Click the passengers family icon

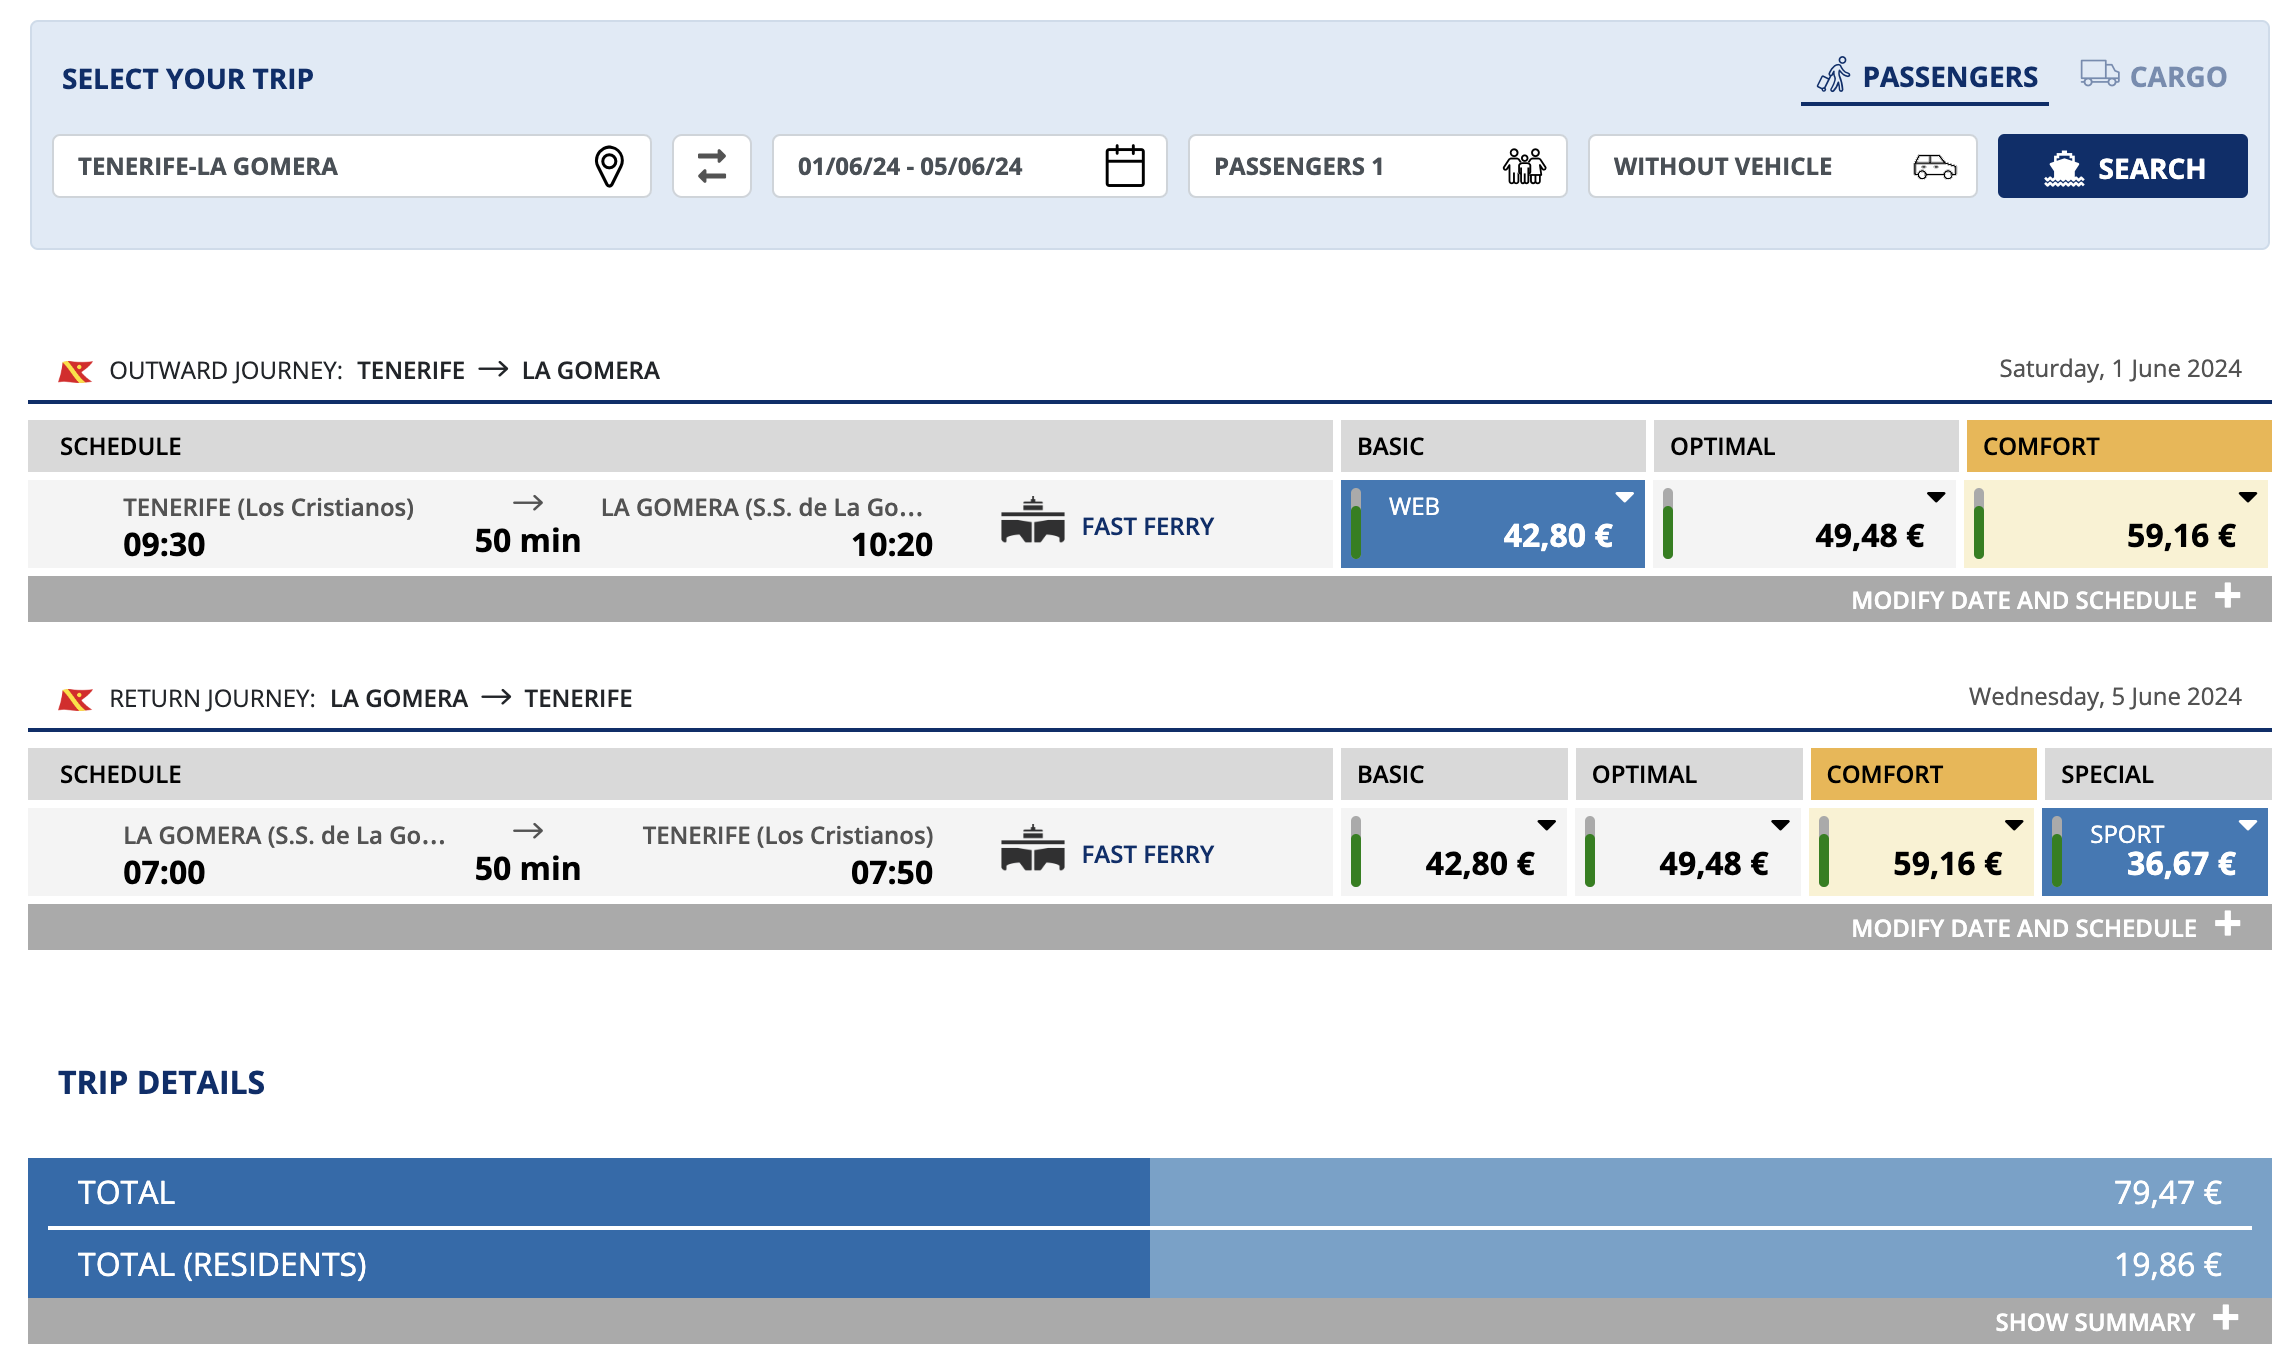1524,166
